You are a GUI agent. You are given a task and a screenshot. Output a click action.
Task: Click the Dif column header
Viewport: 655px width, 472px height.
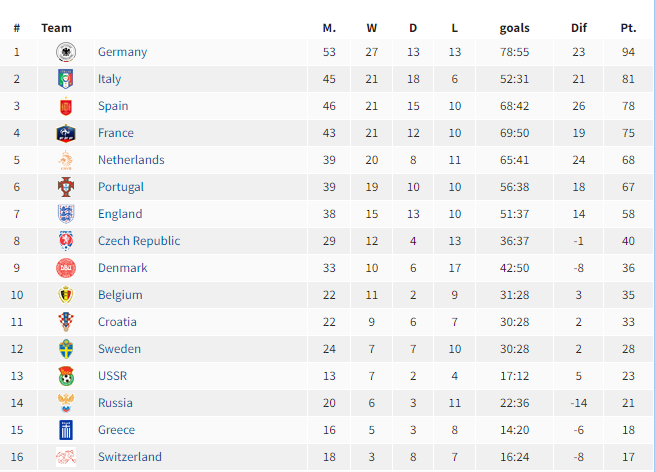pos(578,28)
